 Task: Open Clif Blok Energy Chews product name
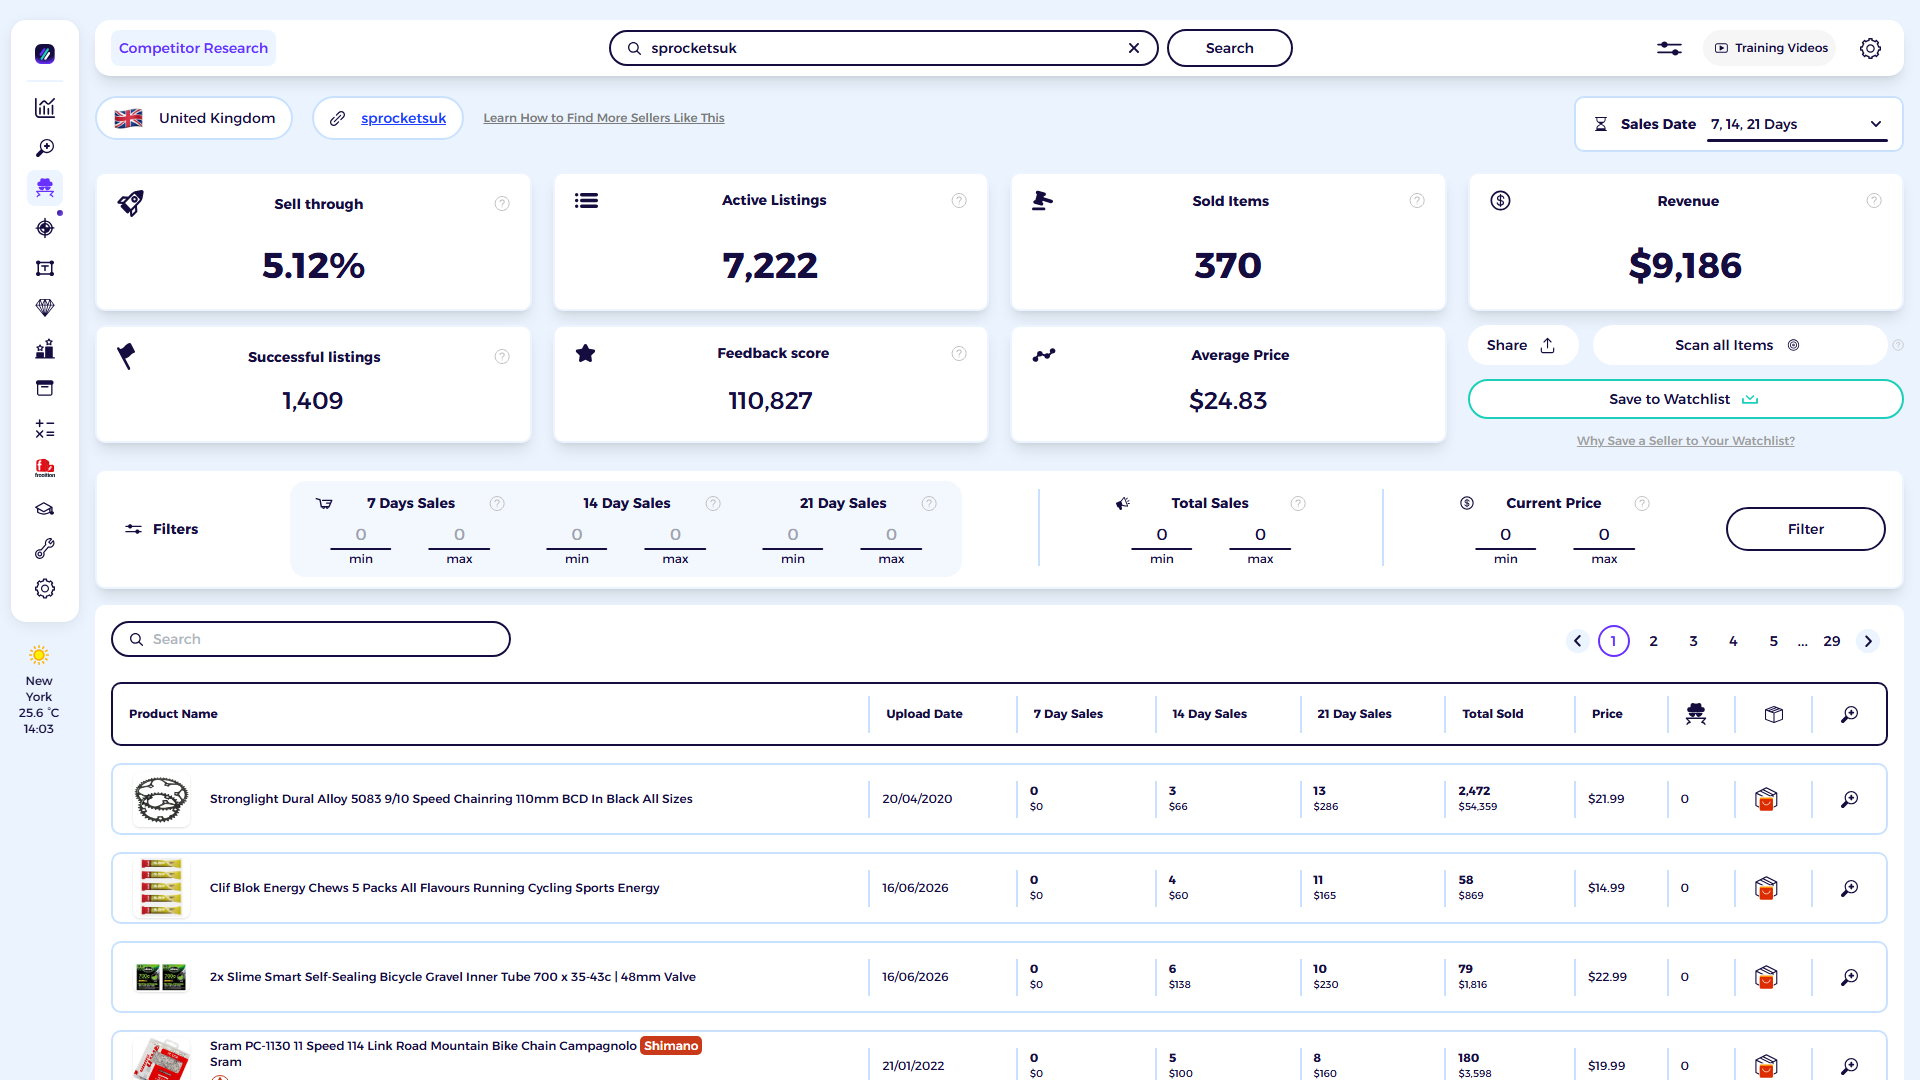pos(434,888)
